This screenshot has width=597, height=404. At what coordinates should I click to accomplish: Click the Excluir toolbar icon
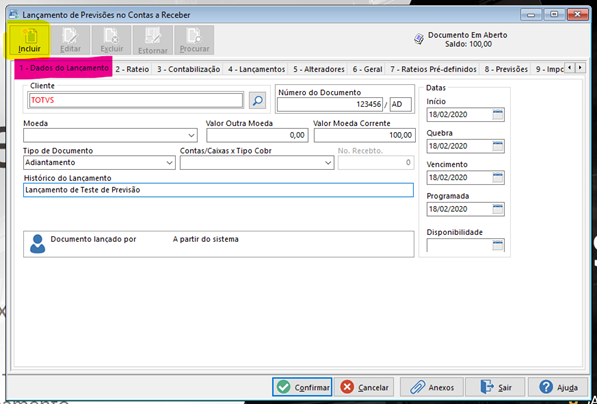[x=112, y=40]
